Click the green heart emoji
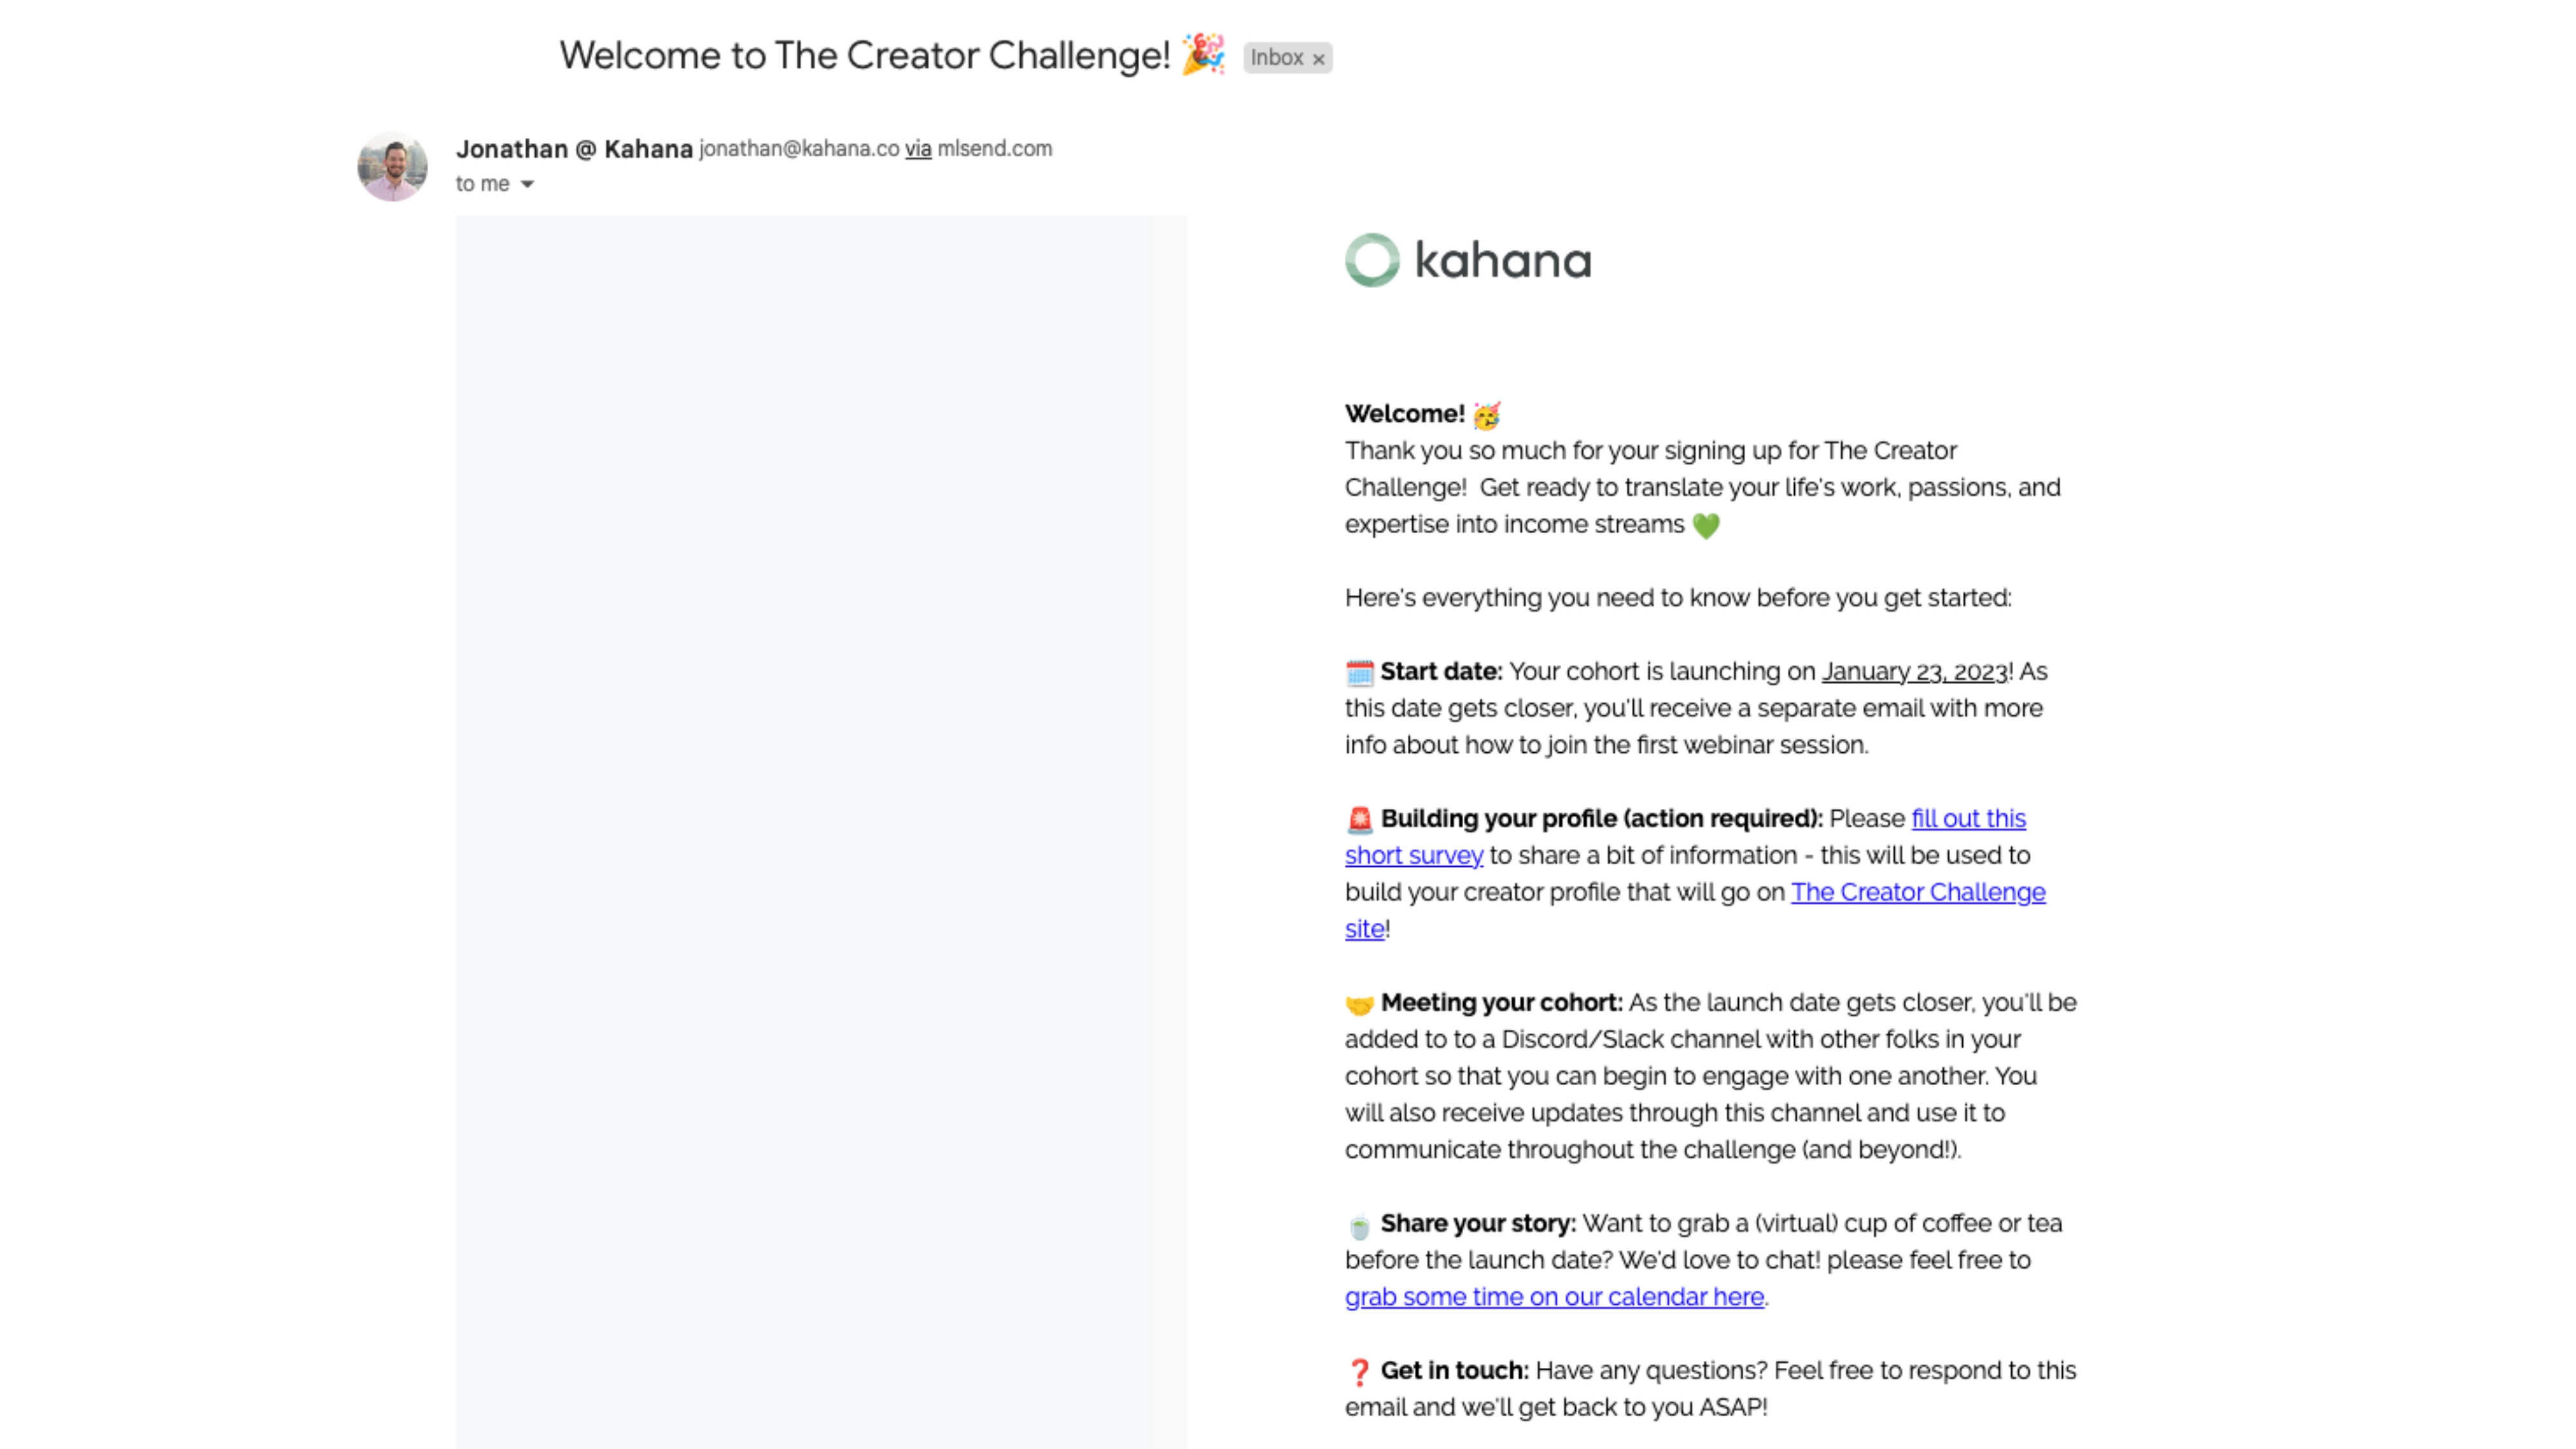The width and height of the screenshot is (2576, 1449). pos(1706,525)
